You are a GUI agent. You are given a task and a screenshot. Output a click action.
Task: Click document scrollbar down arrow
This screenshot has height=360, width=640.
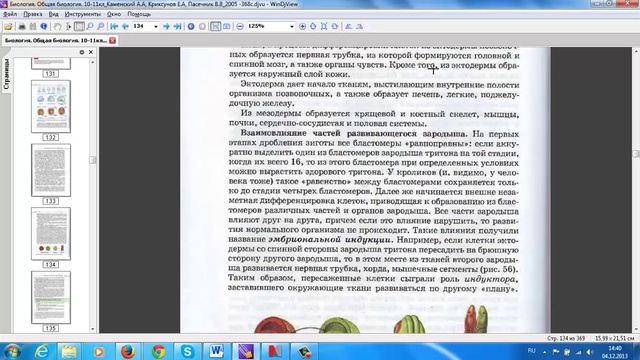(x=636, y=329)
